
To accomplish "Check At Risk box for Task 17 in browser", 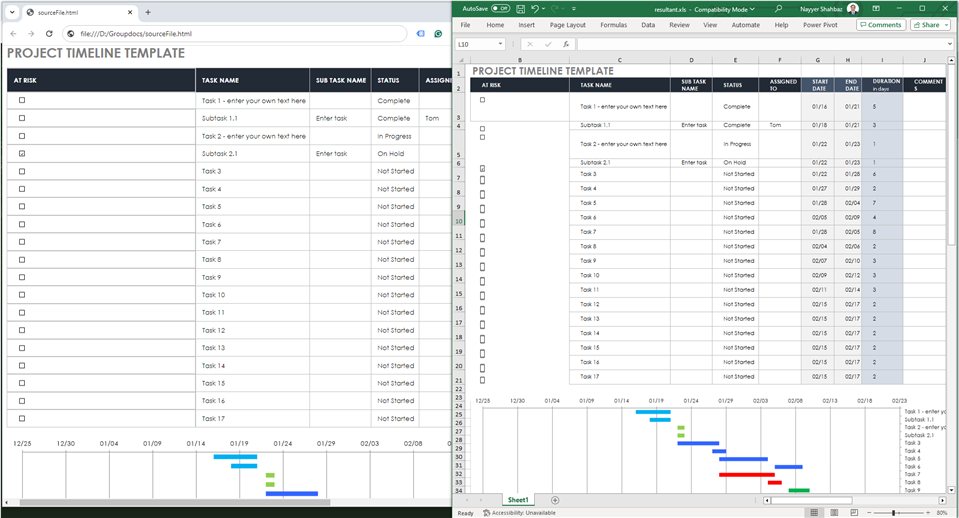I will point(22,418).
